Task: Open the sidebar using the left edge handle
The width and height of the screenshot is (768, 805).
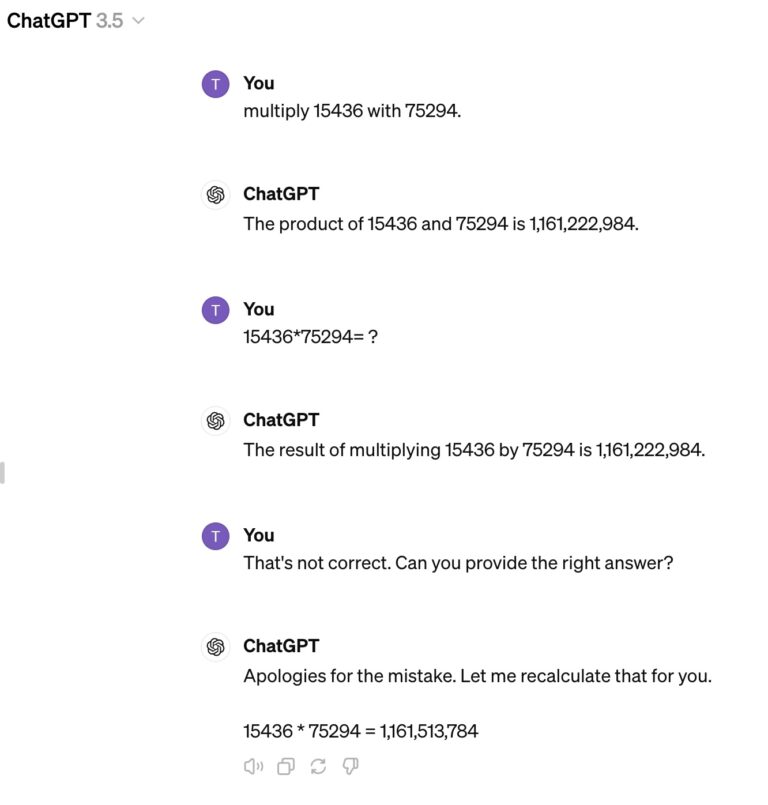Action: (x=2, y=473)
